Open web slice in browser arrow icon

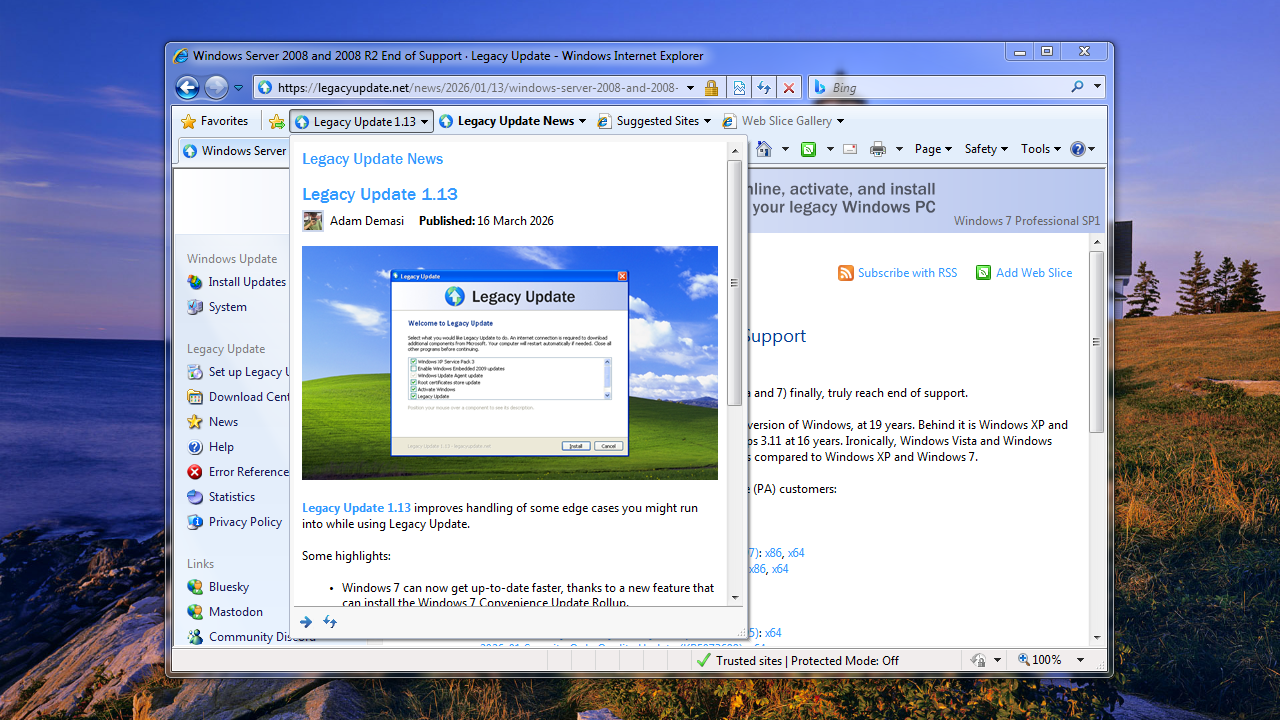(306, 622)
